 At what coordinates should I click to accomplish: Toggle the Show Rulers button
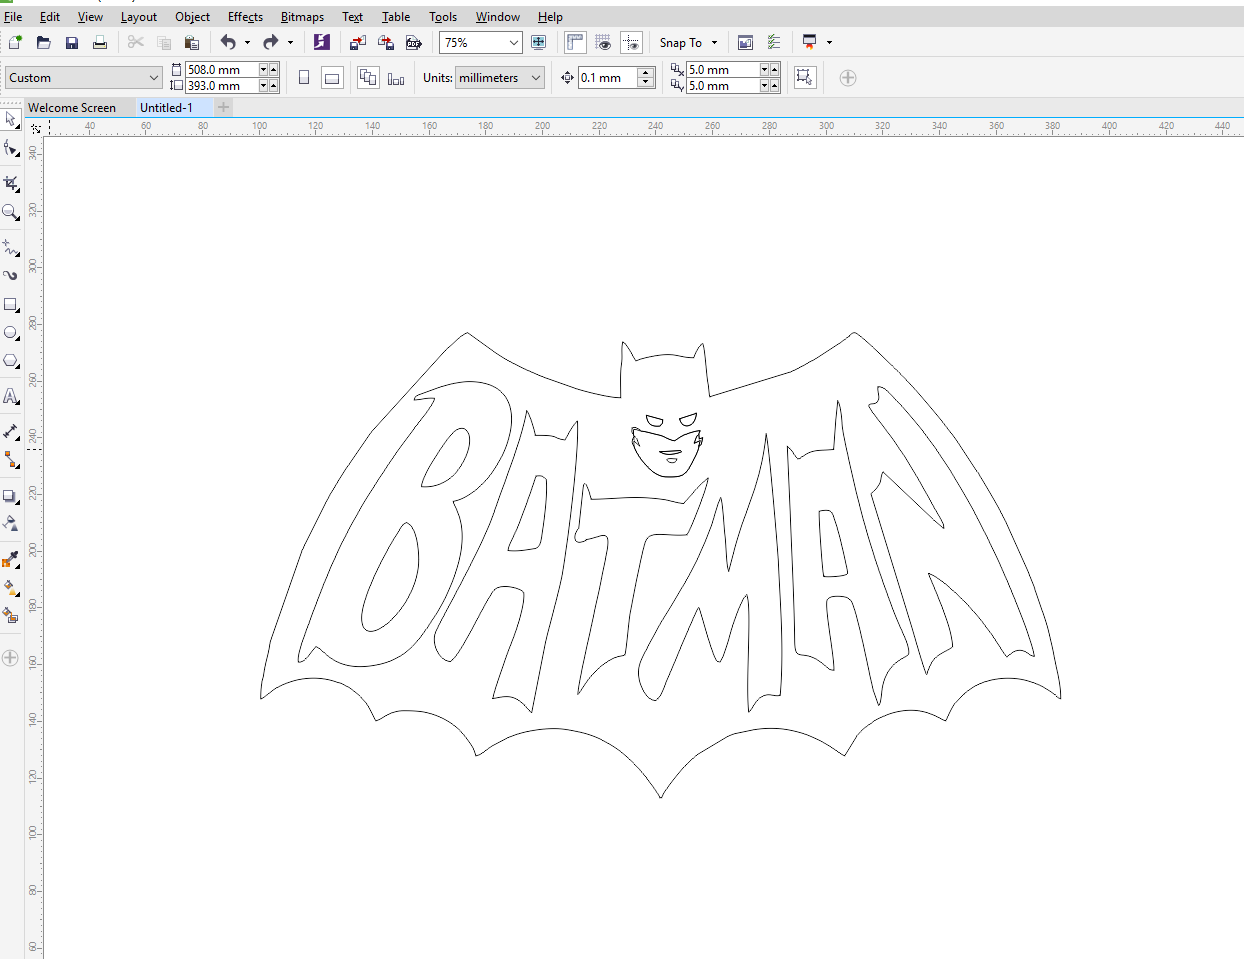pyautogui.click(x=575, y=42)
